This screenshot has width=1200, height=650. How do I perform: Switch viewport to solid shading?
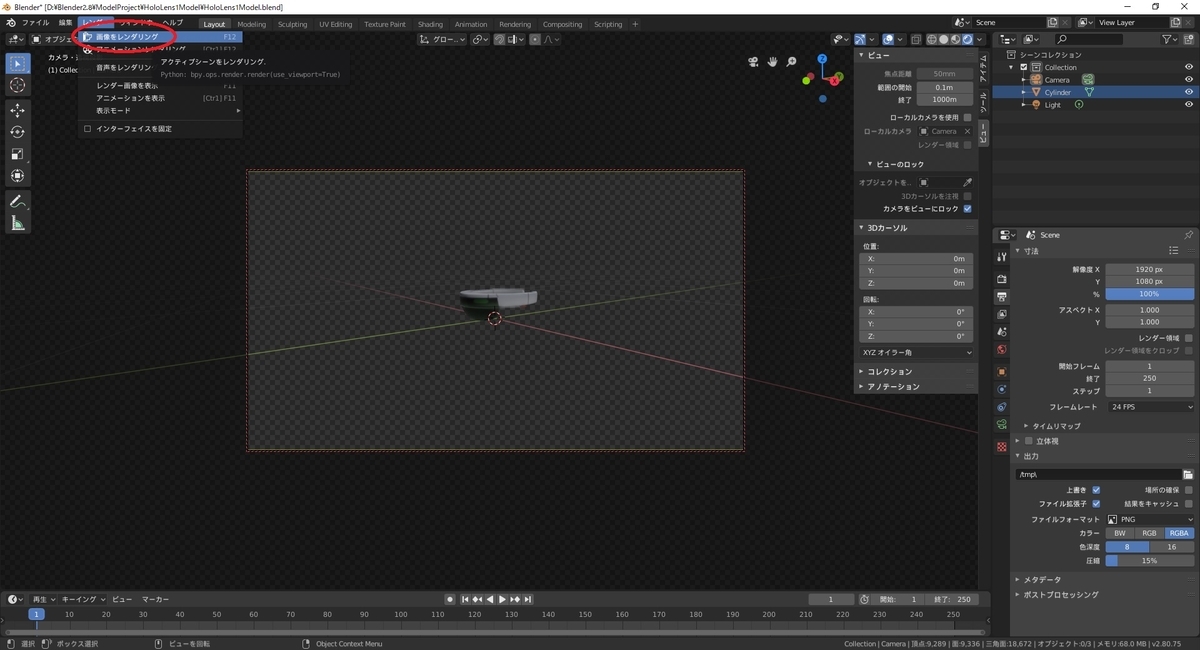coord(945,39)
